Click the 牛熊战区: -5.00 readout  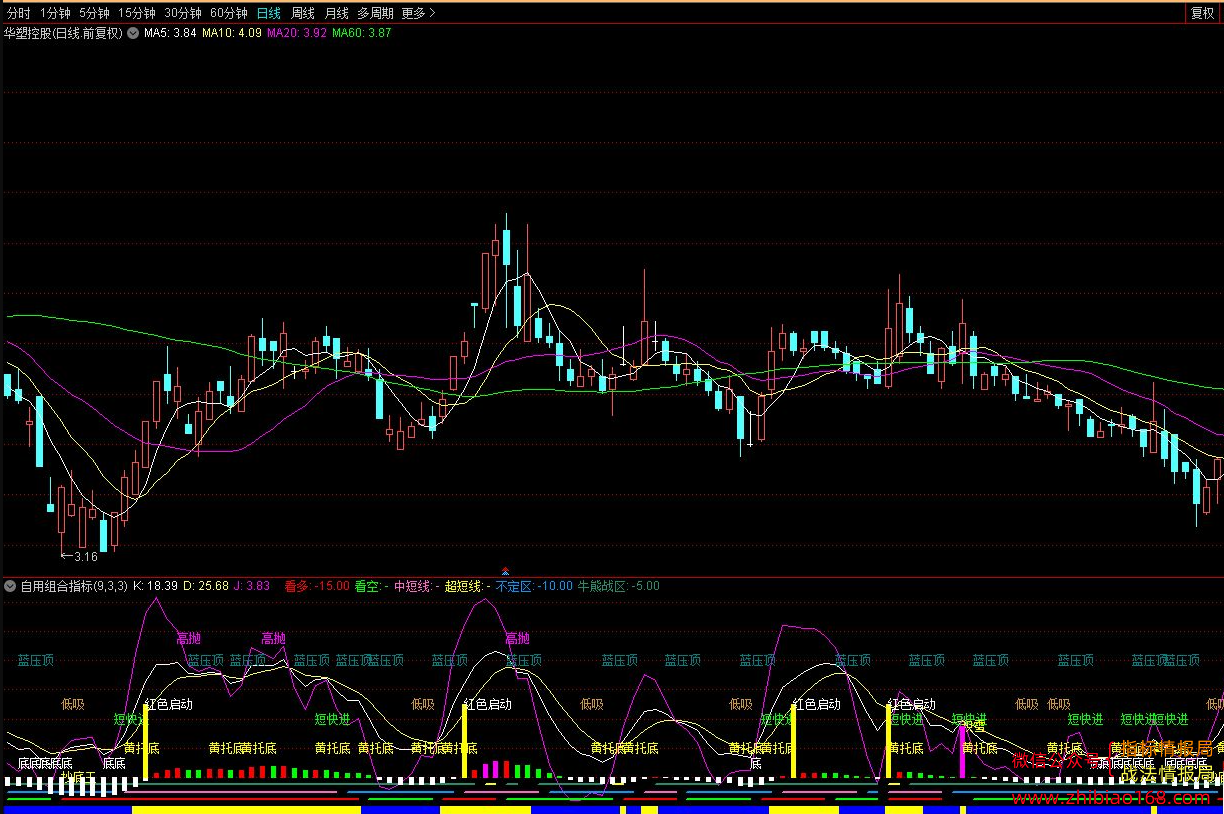(619, 586)
